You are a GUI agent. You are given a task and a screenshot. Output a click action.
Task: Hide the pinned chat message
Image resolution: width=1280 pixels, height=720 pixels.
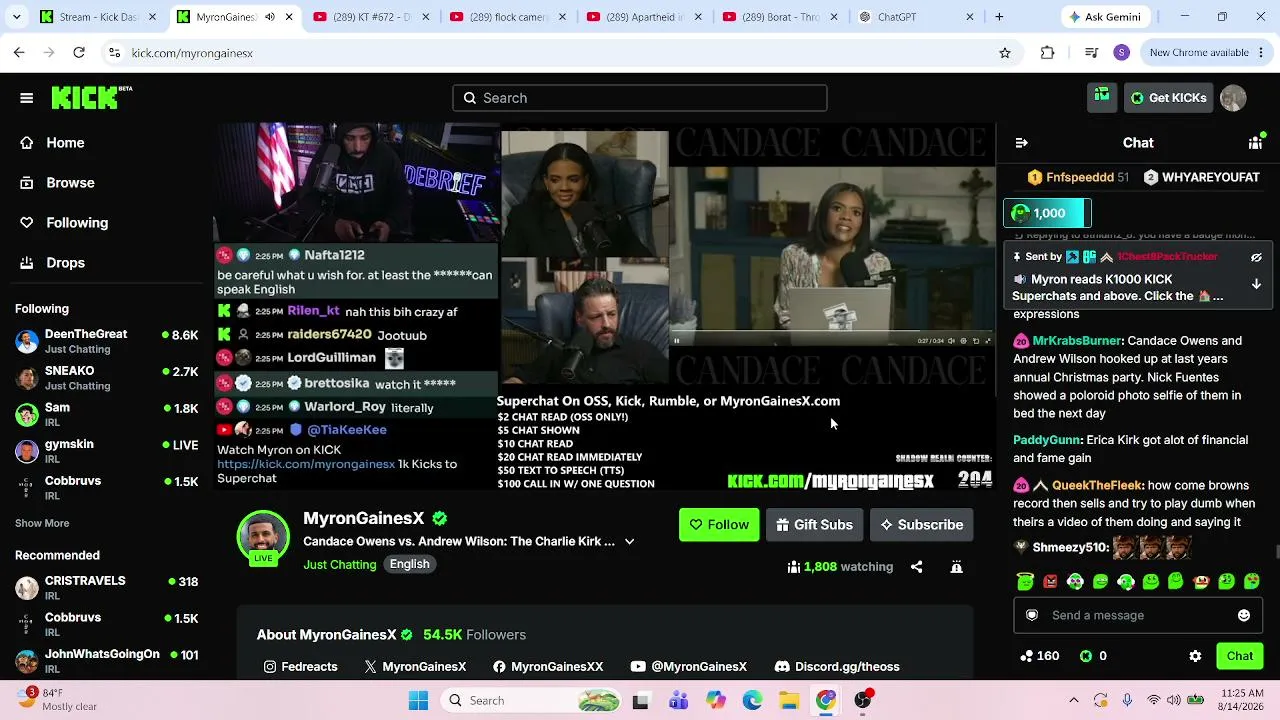click(1256, 257)
